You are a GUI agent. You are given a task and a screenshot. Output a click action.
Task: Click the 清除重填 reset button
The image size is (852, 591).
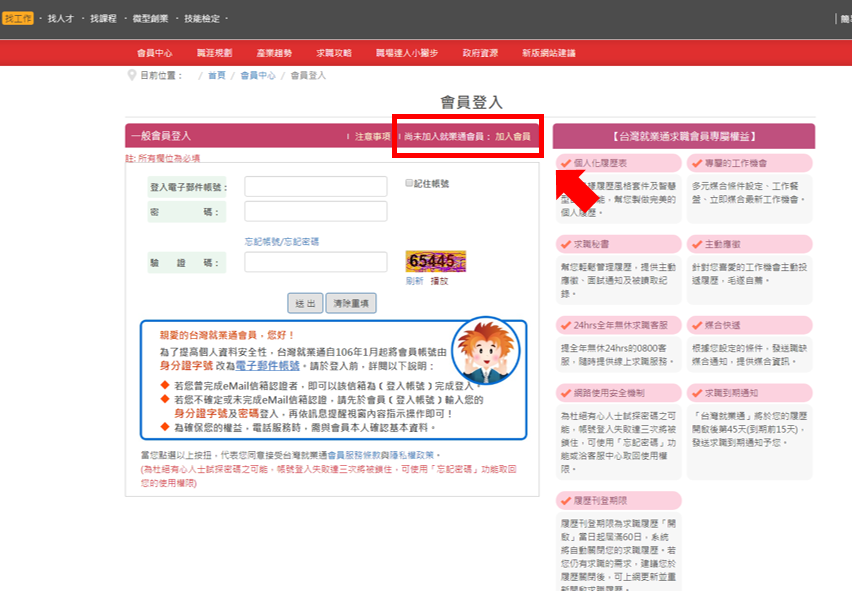tap(351, 303)
